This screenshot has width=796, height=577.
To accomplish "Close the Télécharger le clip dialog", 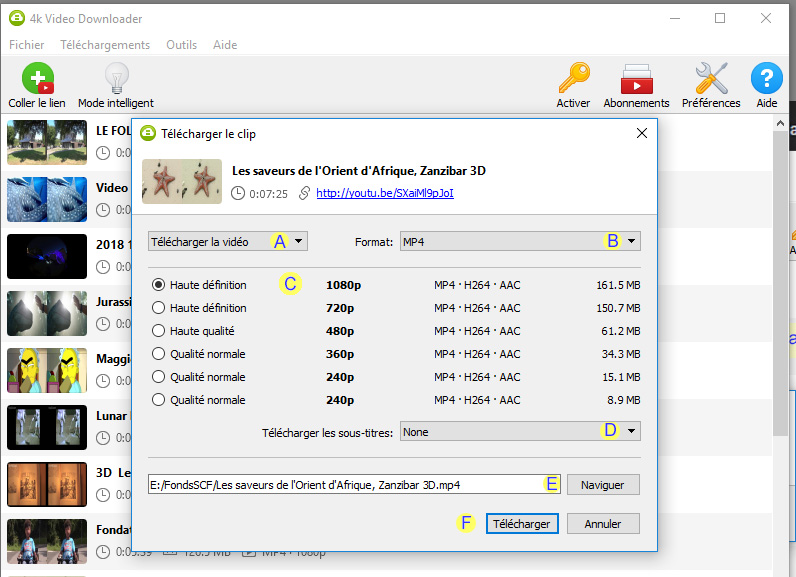I will pos(641,133).
